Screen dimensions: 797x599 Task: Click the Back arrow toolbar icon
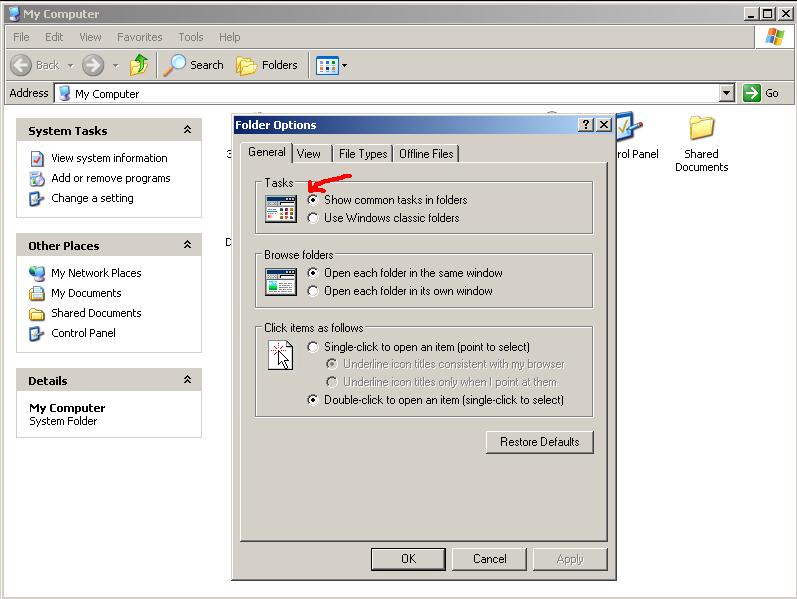(21, 65)
